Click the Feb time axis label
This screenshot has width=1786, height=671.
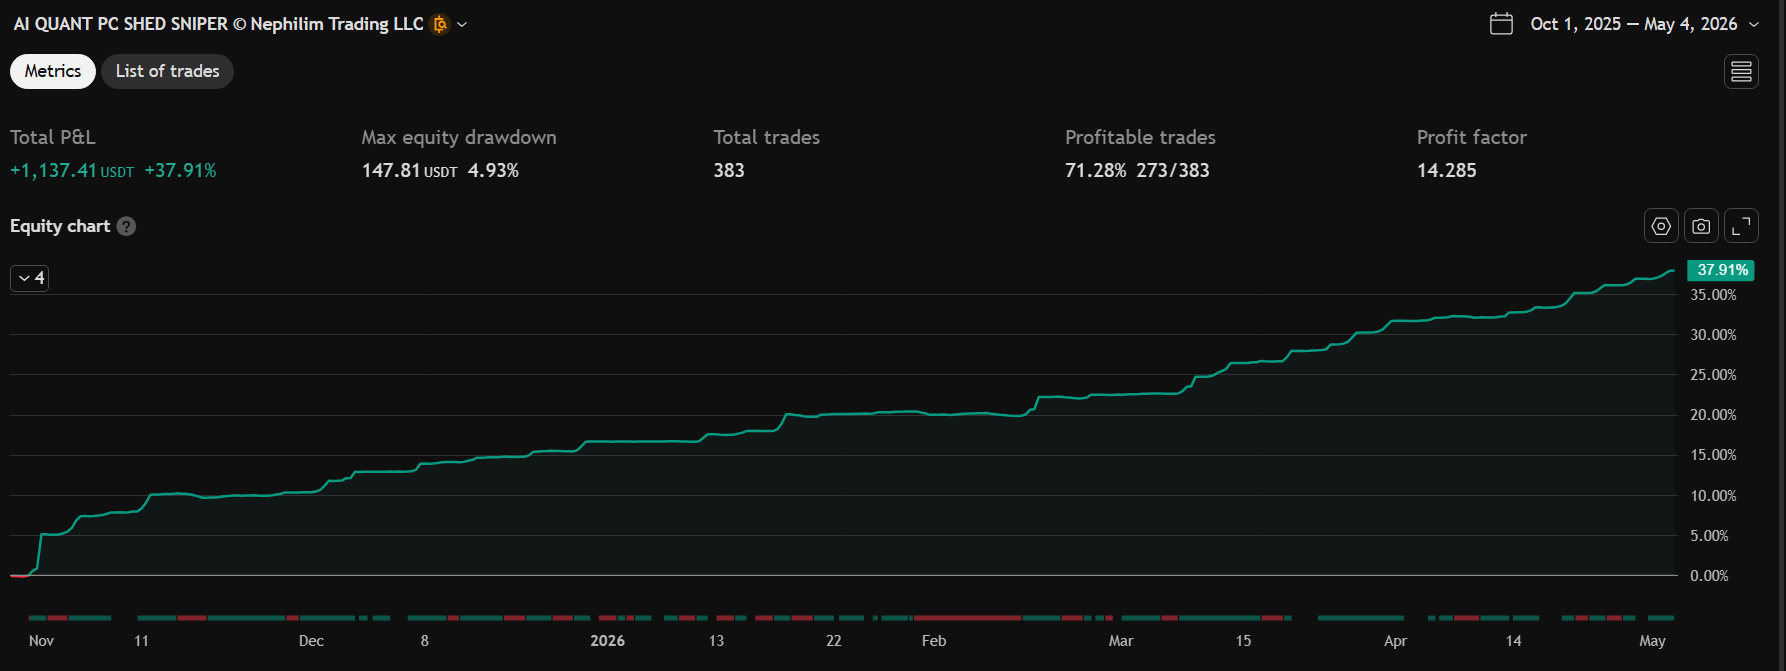(x=934, y=641)
